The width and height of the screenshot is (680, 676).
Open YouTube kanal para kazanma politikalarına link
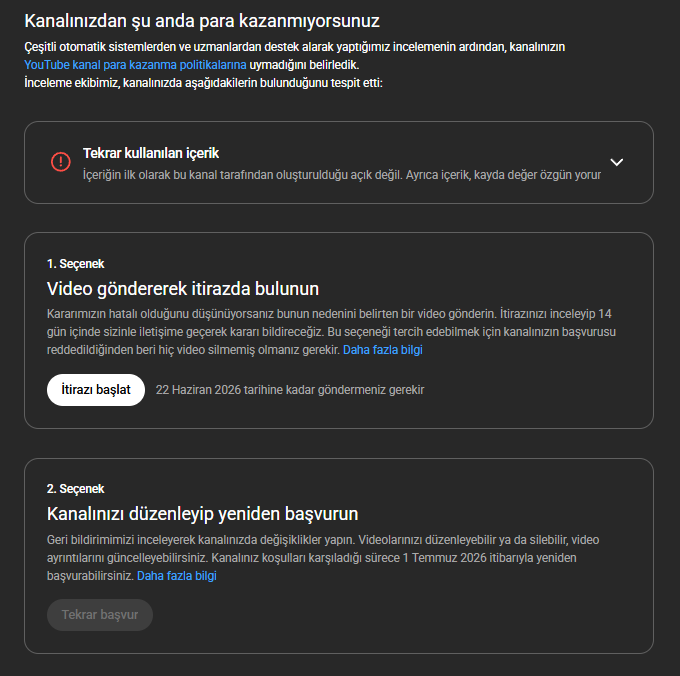pyautogui.click(x=135, y=65)
